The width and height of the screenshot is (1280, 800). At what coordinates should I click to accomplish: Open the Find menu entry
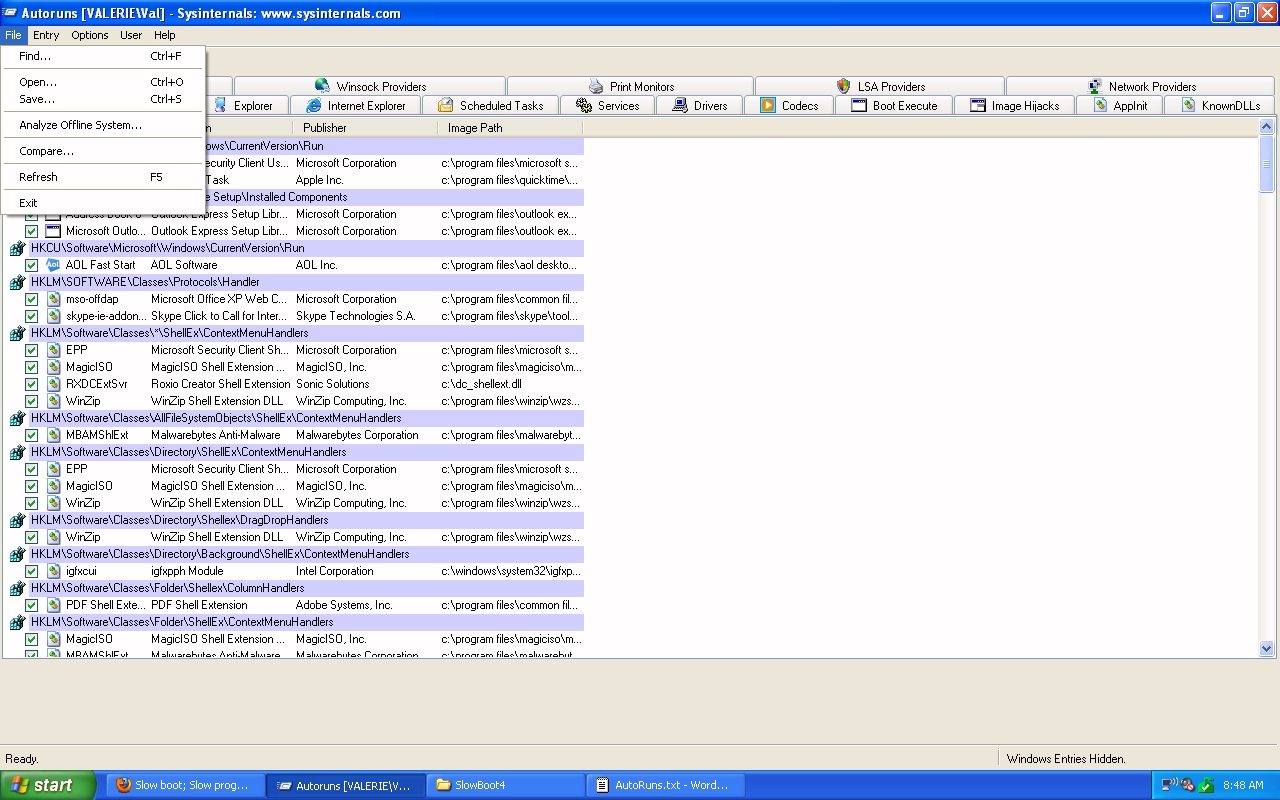pyautogui.click(x=104, y=56)
